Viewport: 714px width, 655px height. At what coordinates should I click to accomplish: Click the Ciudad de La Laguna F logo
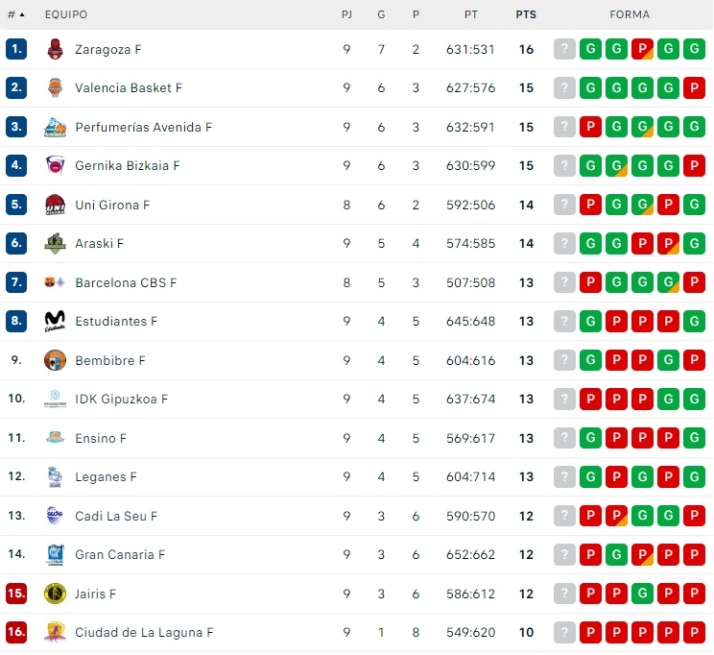55,633
